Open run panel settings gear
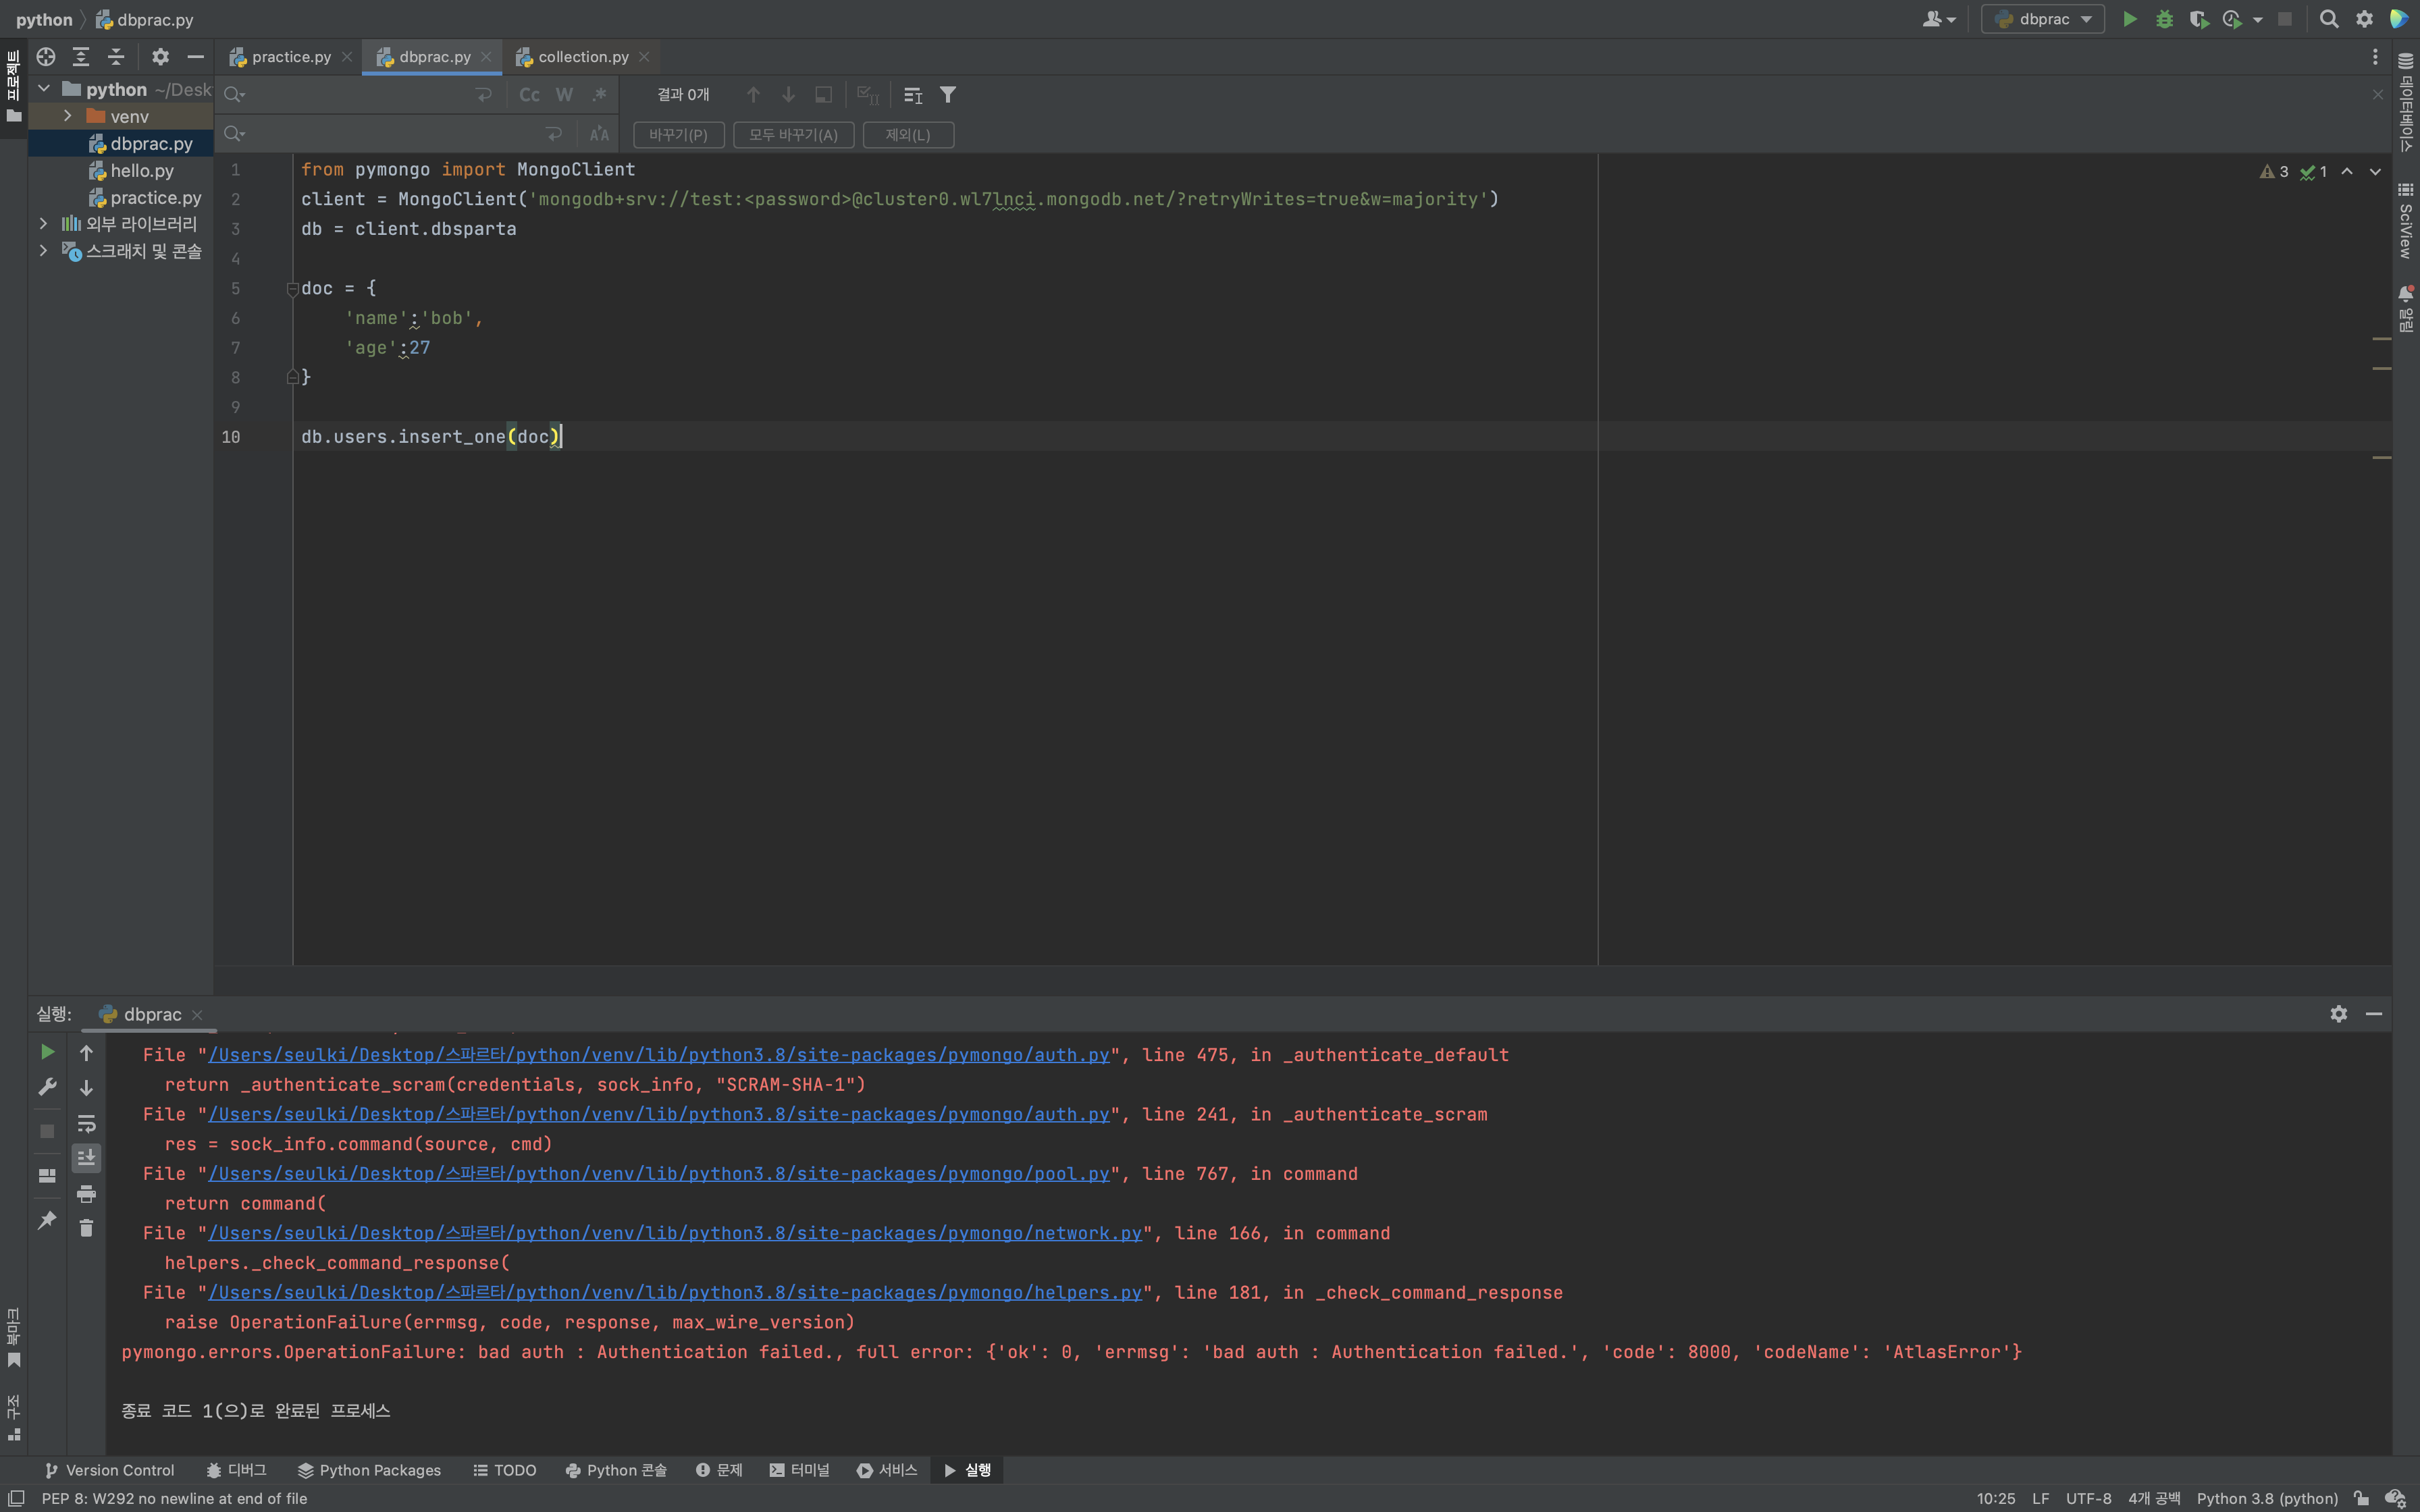 (2338, 1014)
